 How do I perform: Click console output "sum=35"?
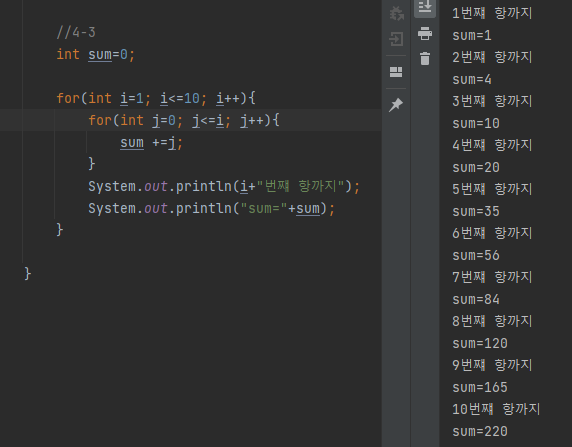click(x=476, y=212)
